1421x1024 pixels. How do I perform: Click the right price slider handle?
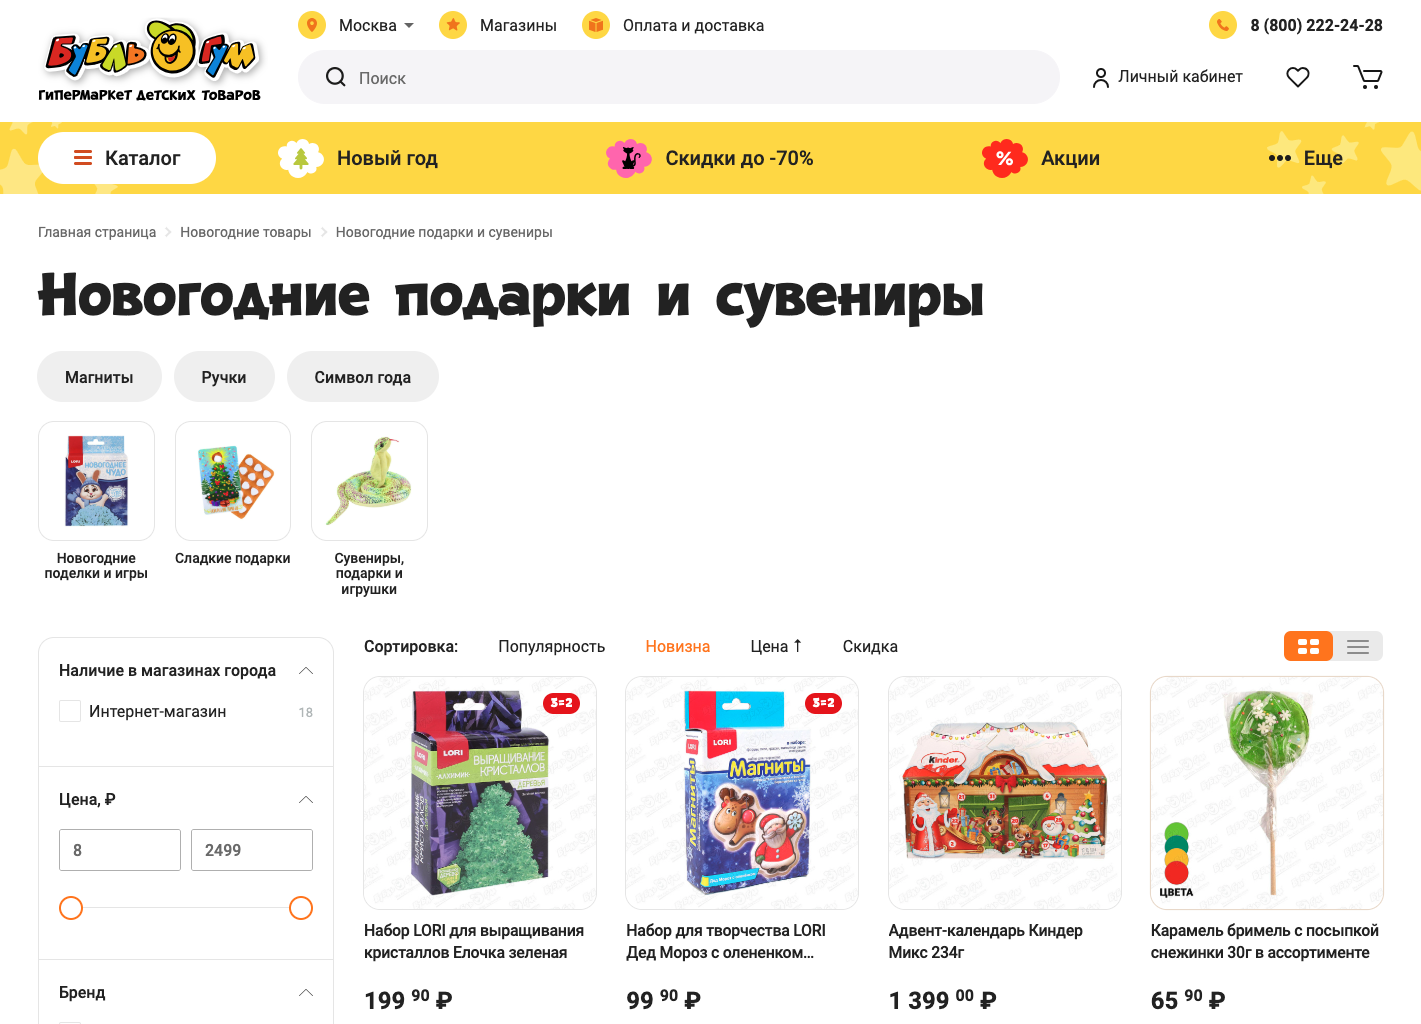coord(301,908)
